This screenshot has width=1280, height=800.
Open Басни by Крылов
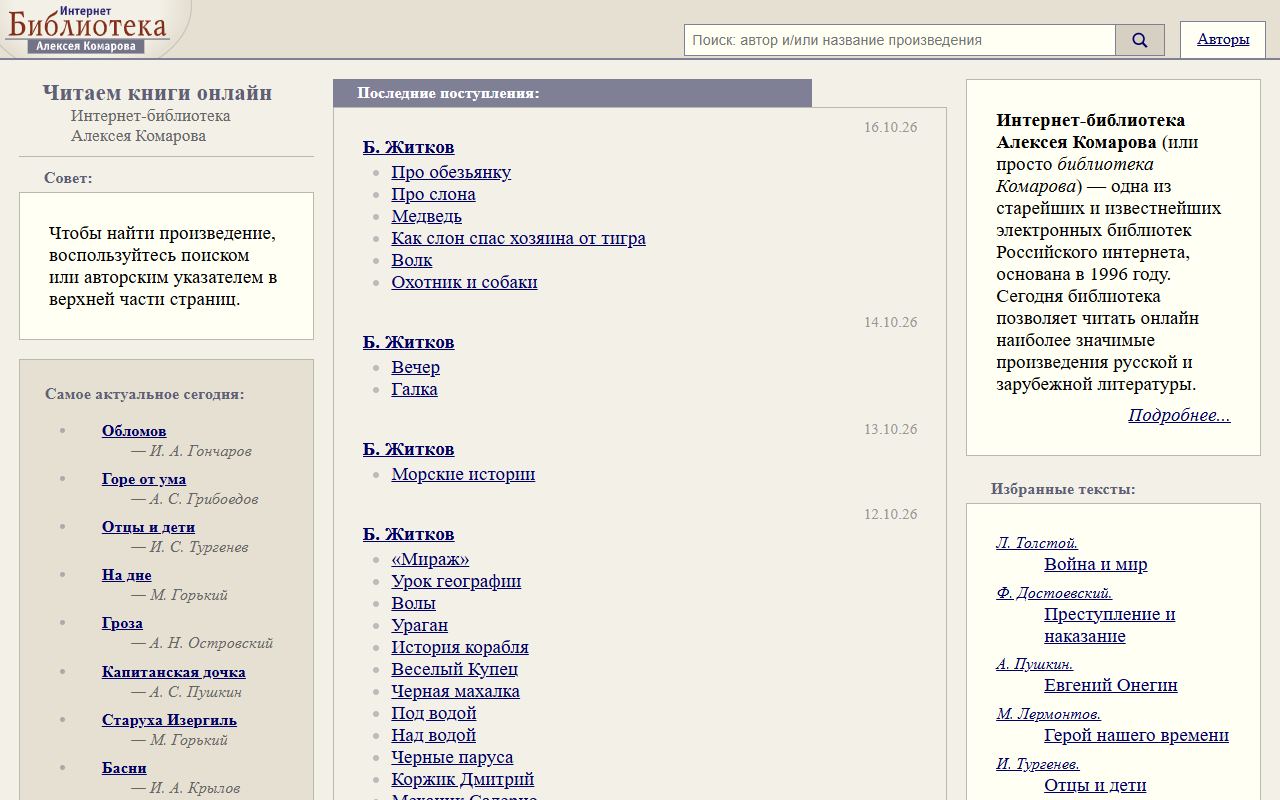[124, 768]
